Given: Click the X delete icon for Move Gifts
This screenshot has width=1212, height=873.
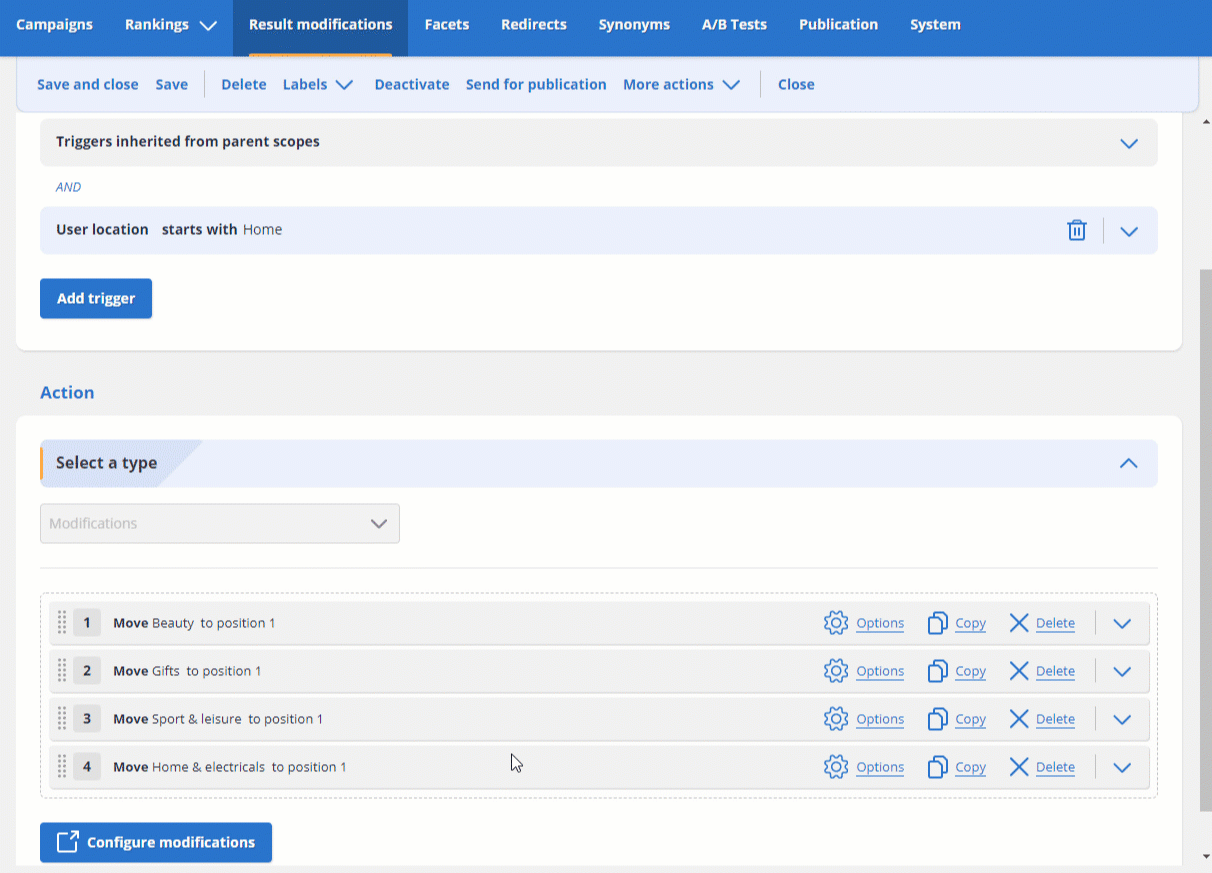Looking at the screenshot, I should [1019, 671].
